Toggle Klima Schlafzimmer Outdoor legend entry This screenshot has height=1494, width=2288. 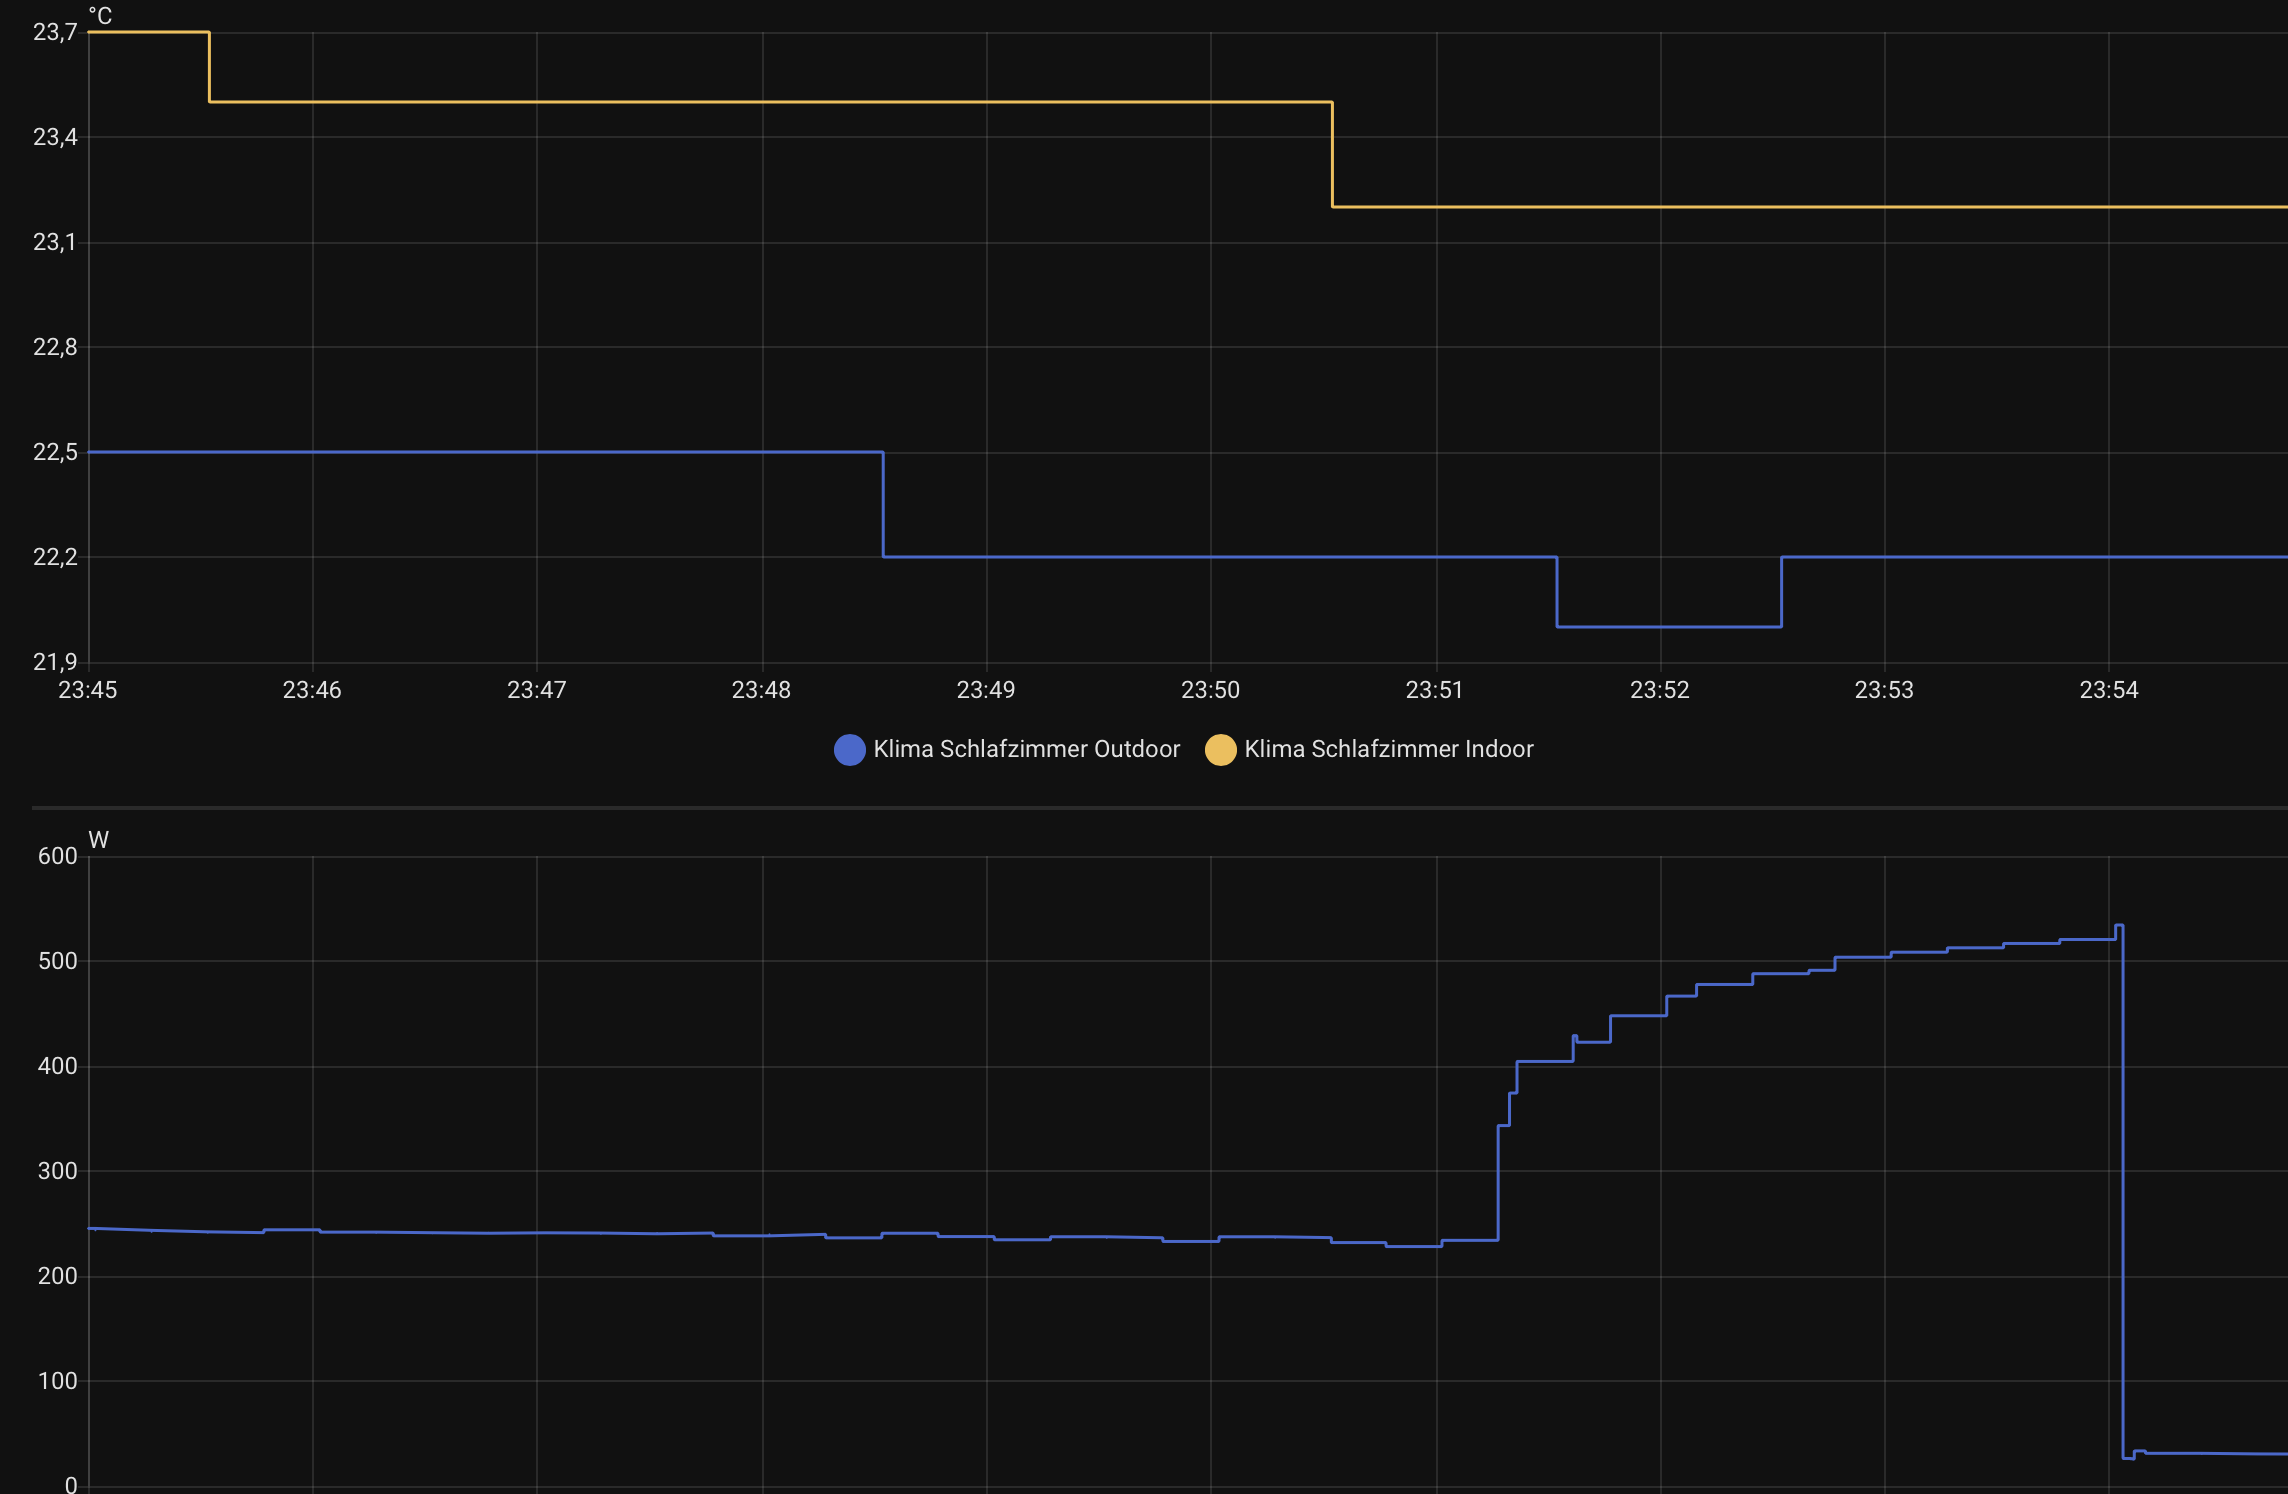[1007, 749]
